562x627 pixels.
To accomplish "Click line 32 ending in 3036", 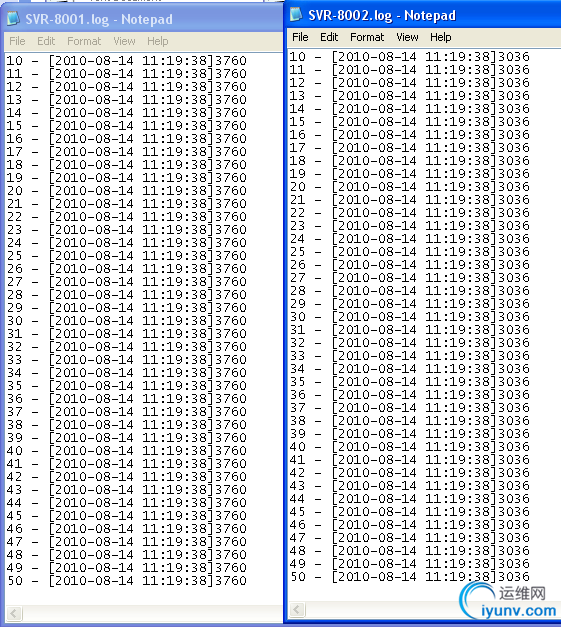I will click(410, 343).
